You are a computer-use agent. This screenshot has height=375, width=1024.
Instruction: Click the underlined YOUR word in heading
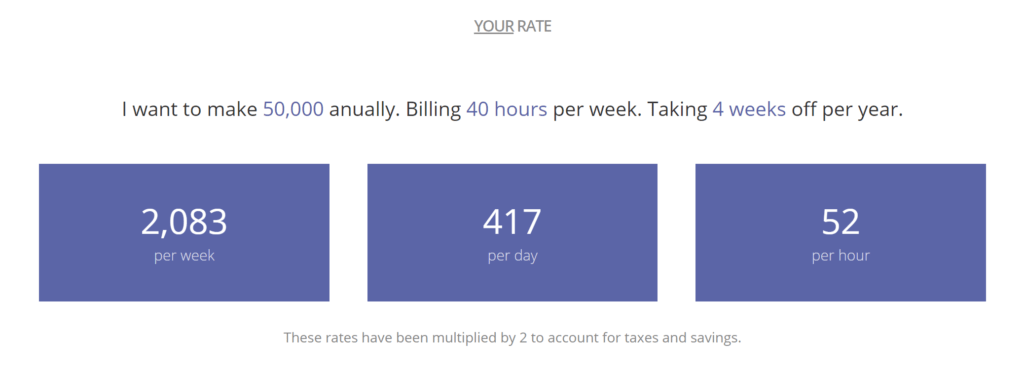point(494,26)
